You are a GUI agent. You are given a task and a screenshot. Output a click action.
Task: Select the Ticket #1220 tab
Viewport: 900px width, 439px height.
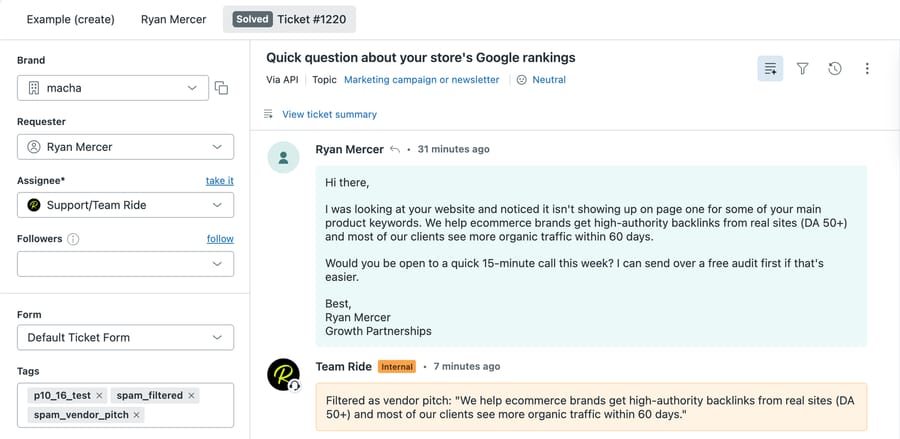point(289,20)
